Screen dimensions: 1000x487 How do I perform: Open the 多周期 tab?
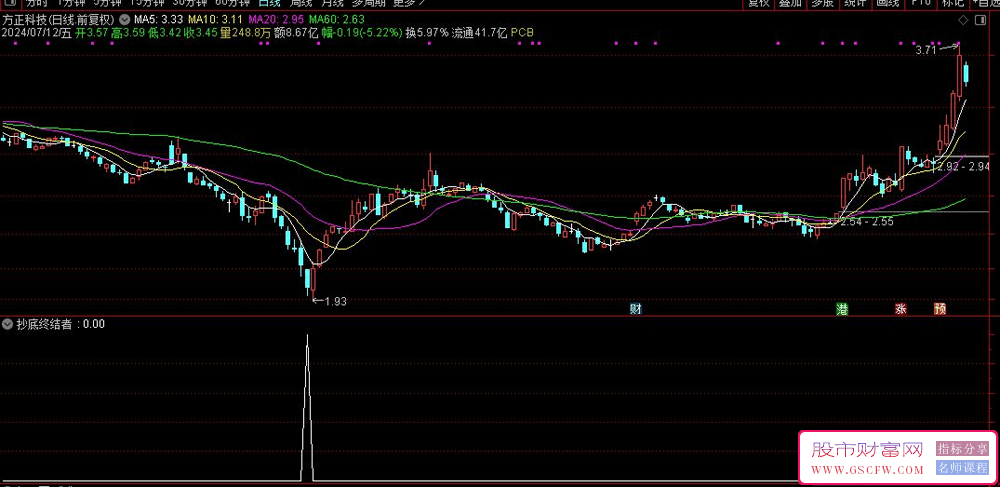coord(369,3)
